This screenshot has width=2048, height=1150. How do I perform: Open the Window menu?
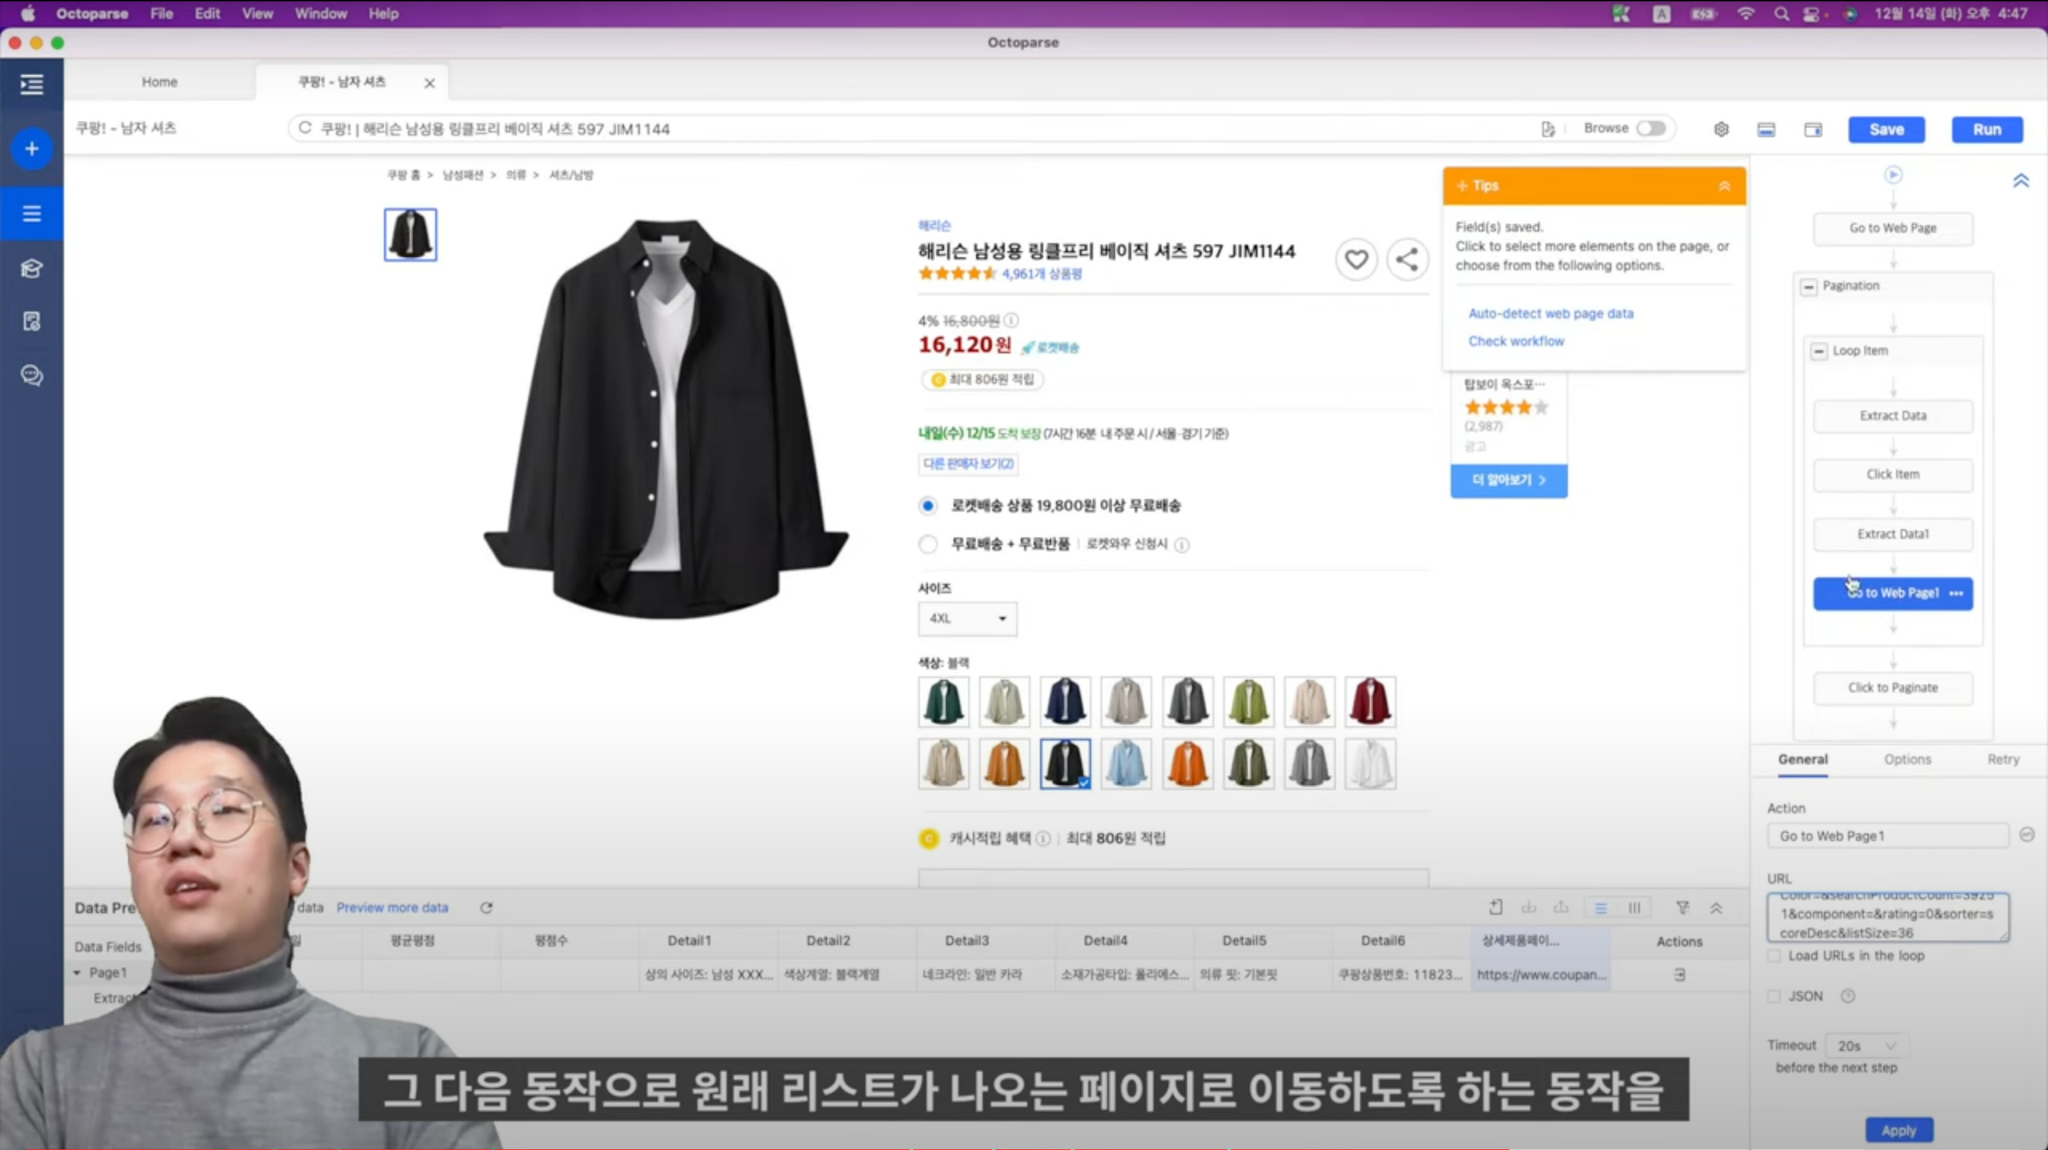[320, 14]
